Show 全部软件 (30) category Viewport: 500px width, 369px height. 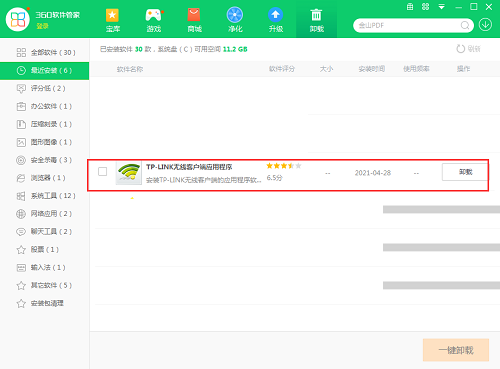pyautogui.click(x=45, y=52)
